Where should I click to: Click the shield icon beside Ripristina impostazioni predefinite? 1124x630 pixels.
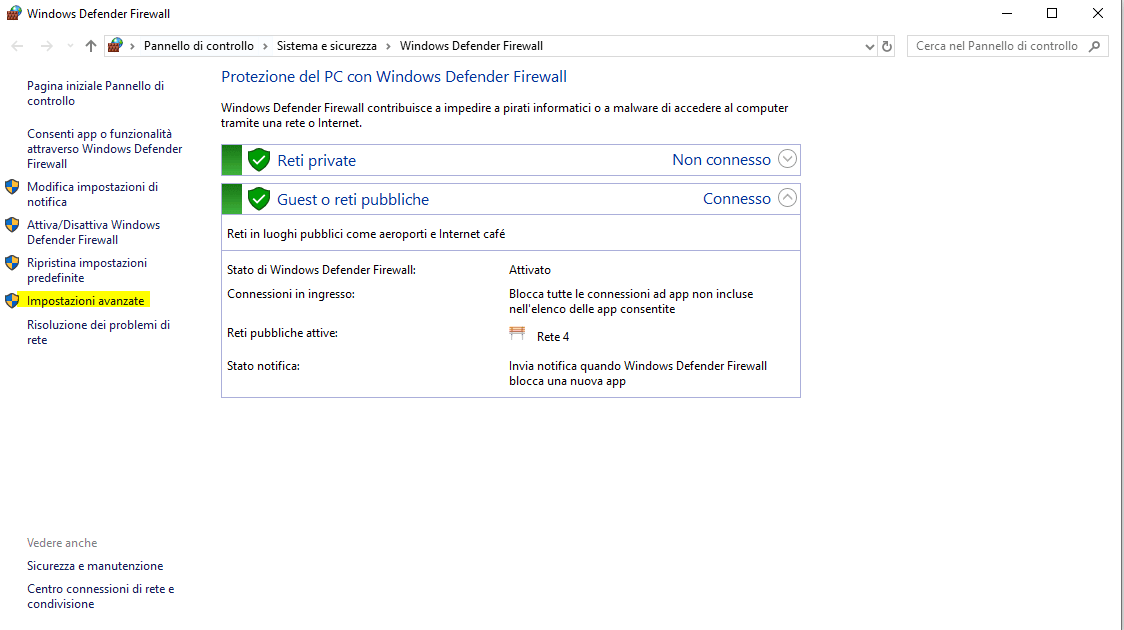tap(12, 263)
